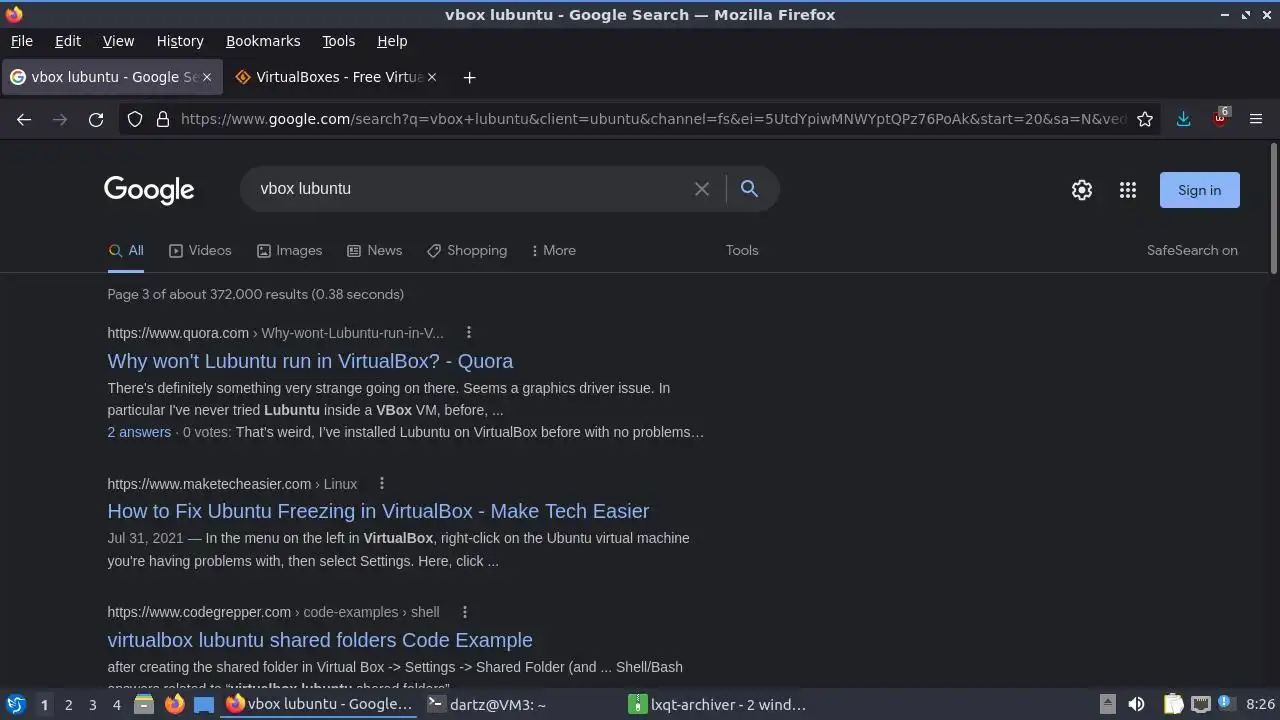
Task: Show desktop from the panel icon
Action: click(204, 704)
